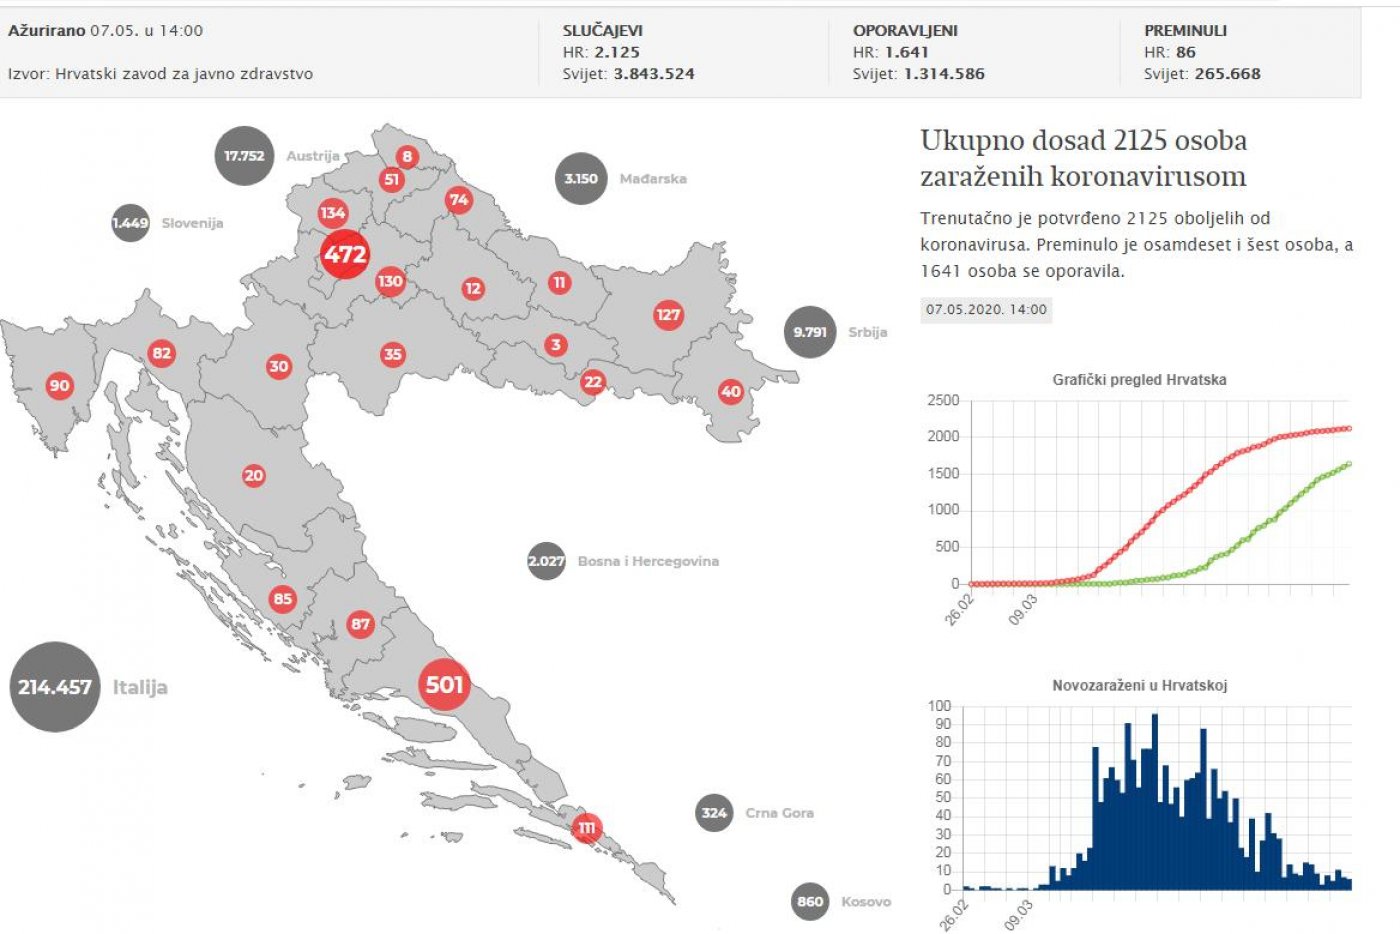Select the red 8 cases bubble
The height and width of the screenshot is (934, 1400).
click(406, 156)
